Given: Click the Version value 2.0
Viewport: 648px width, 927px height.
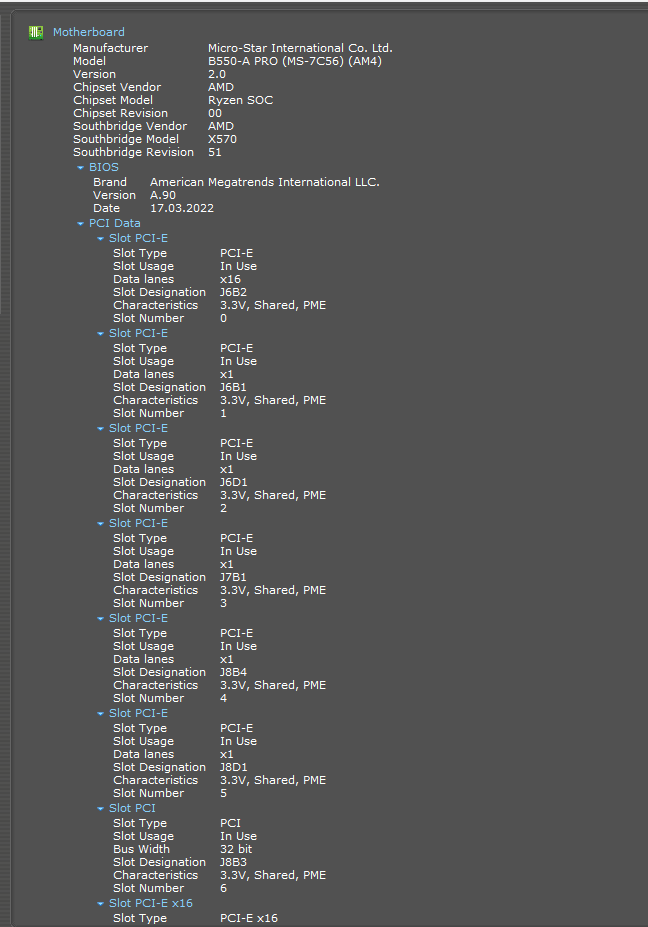Looking at the screenshot, I should point(217,74).
